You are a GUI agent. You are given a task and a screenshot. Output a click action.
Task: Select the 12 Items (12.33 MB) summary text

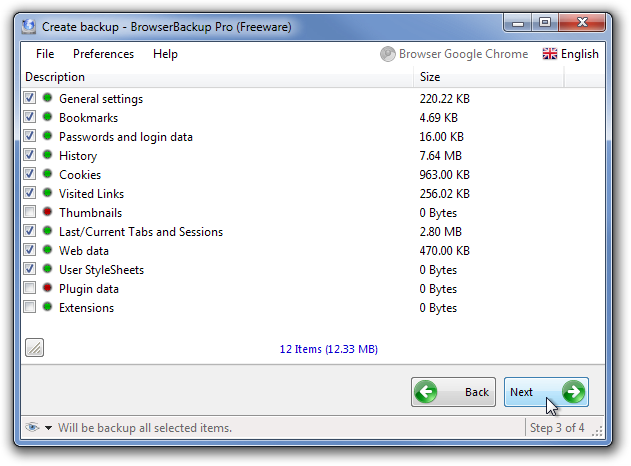(329, 349)
